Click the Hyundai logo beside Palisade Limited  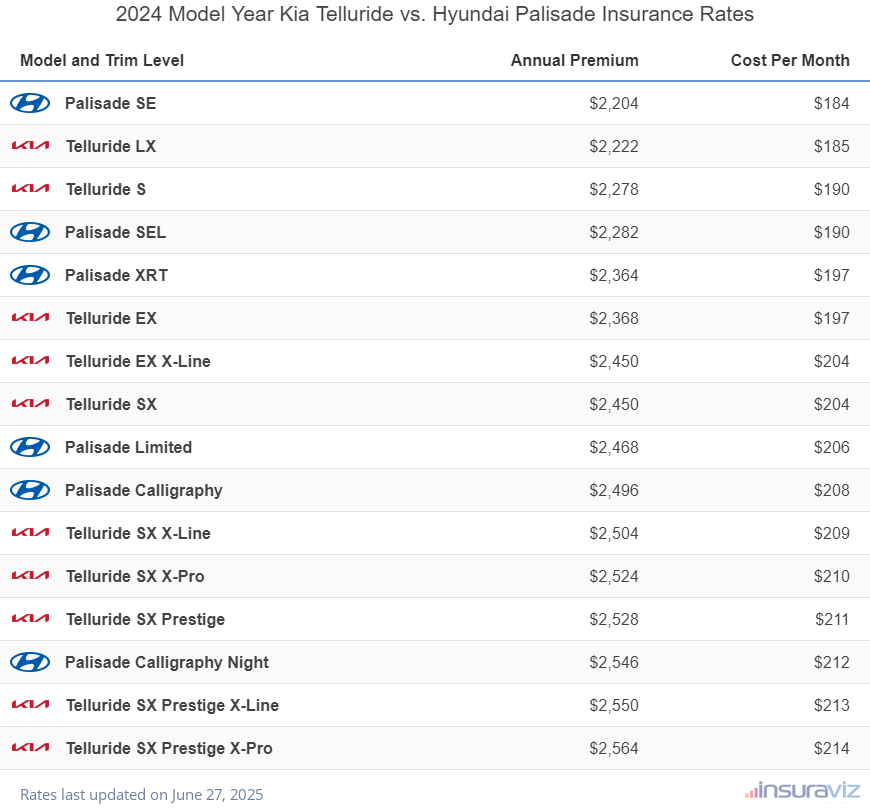[30, 447]
